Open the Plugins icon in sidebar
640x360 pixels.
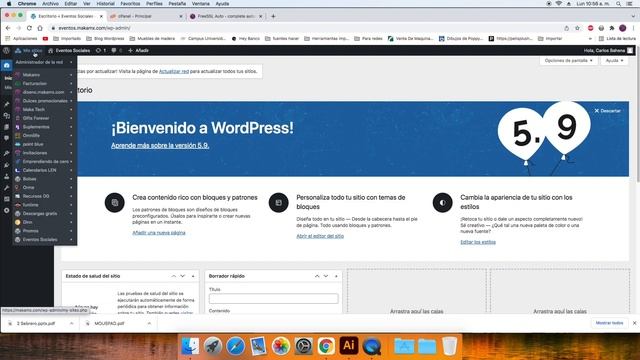click(x=7, y=165)
